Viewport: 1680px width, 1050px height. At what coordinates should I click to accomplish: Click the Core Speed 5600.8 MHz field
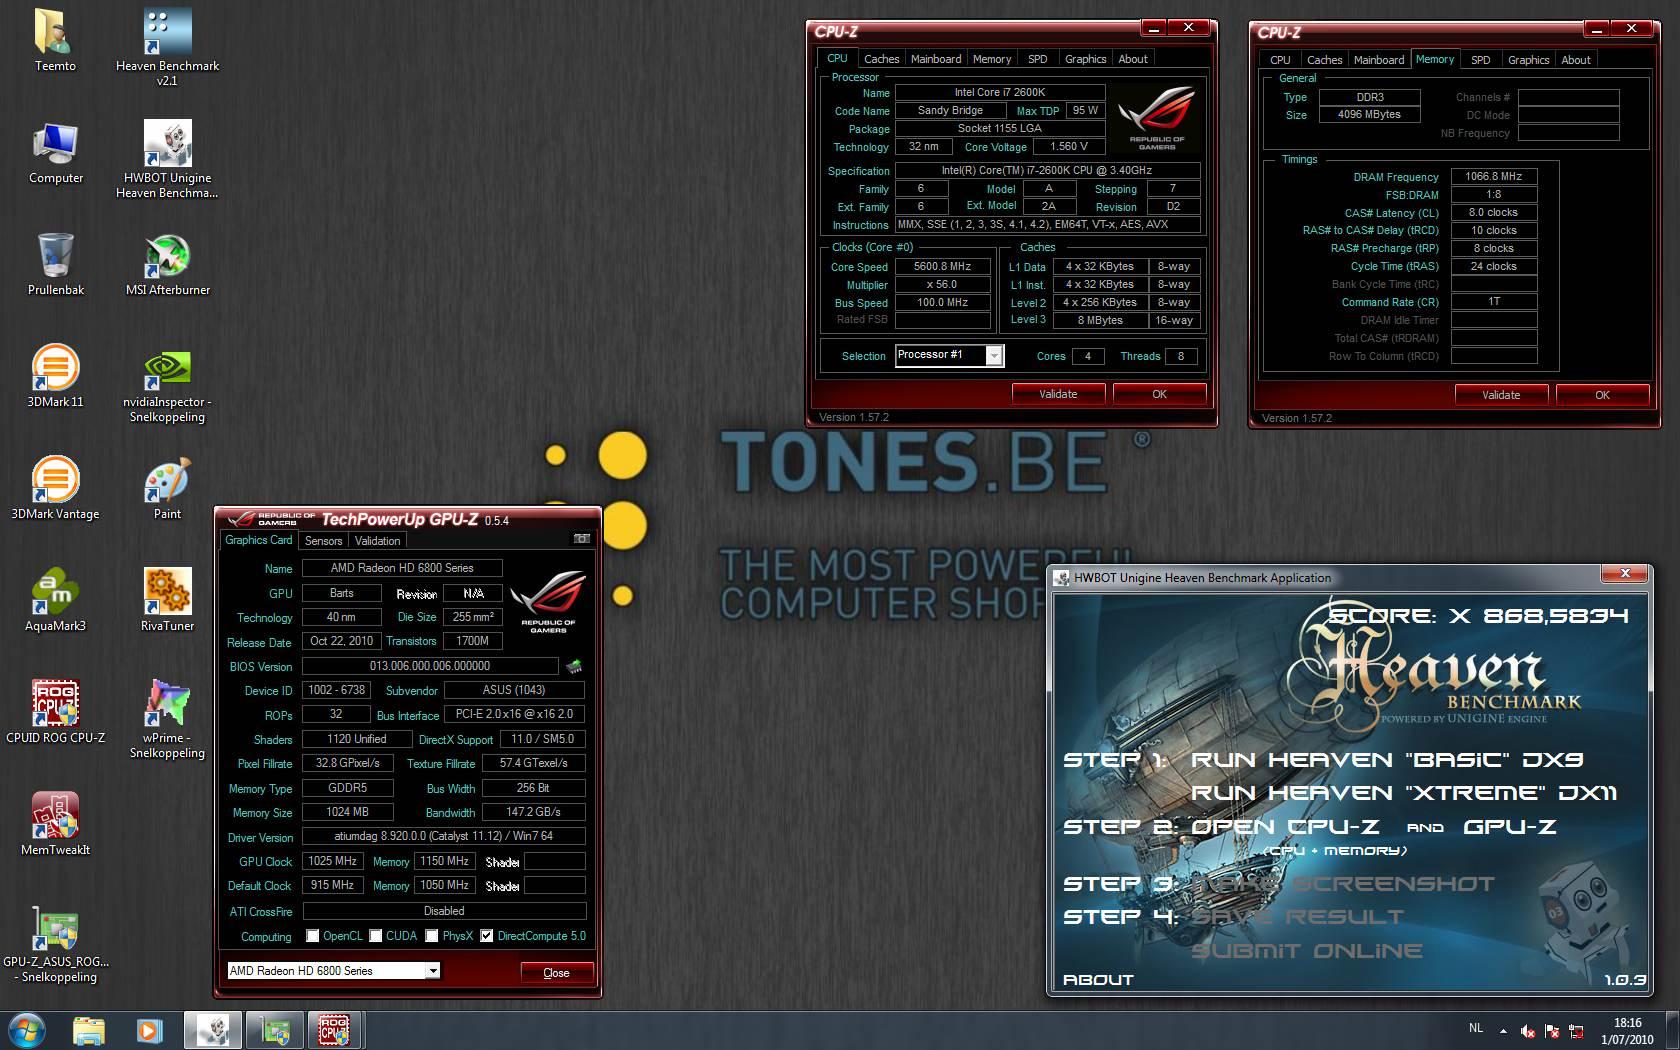pos(942,267)
